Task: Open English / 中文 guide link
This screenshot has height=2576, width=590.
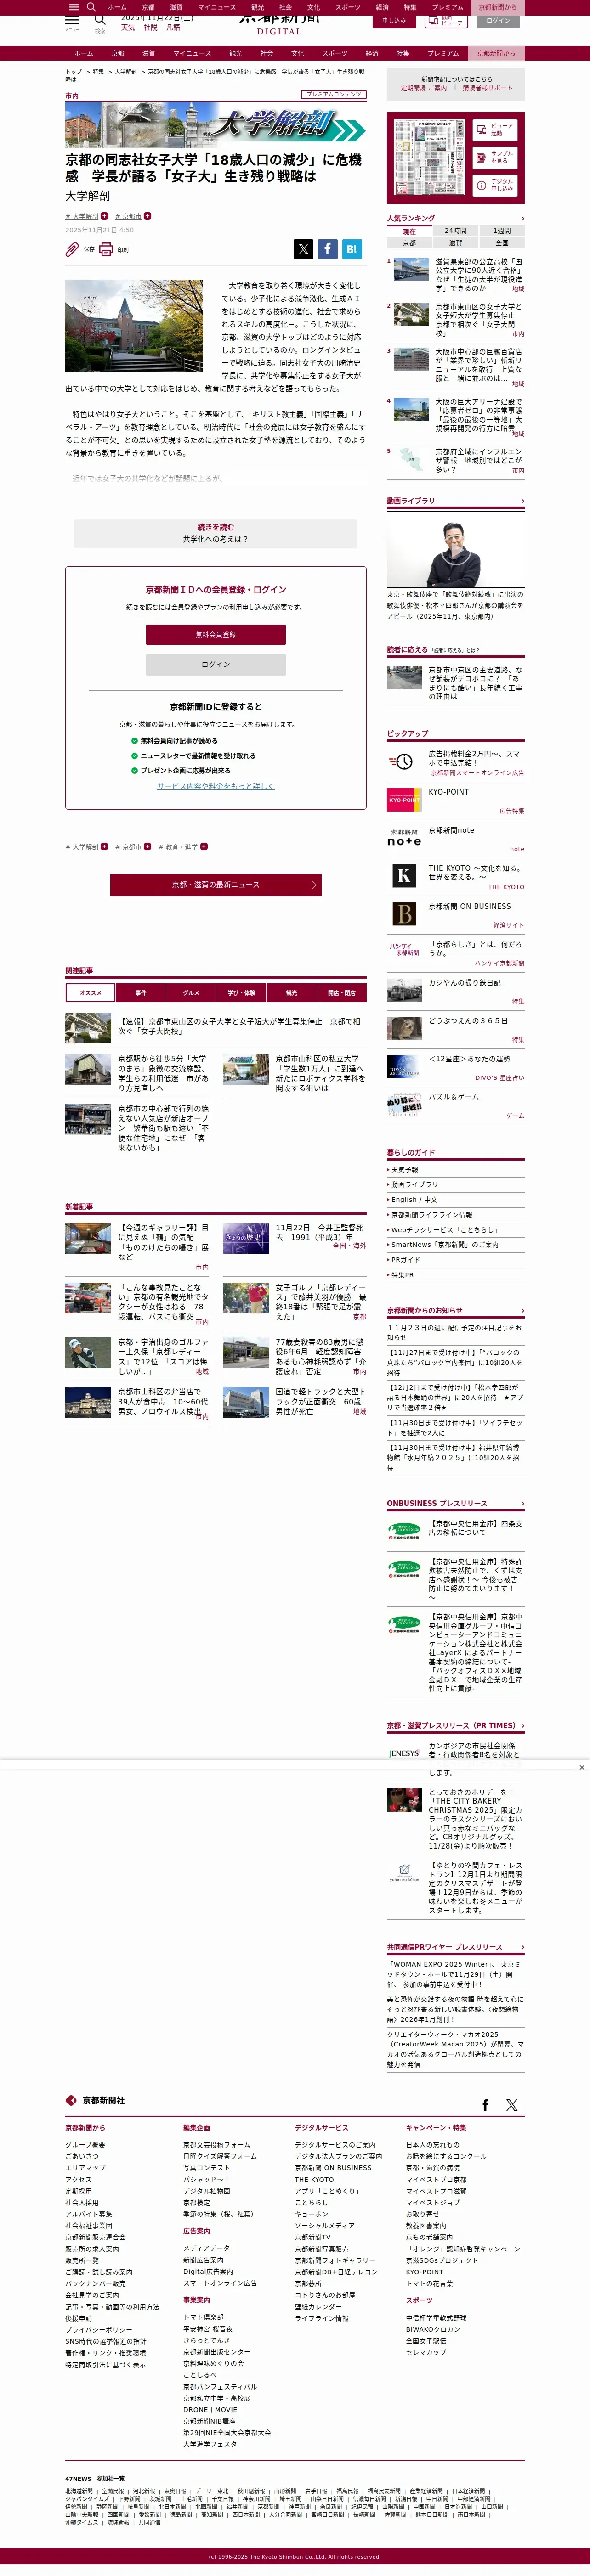Action: 414,1199
